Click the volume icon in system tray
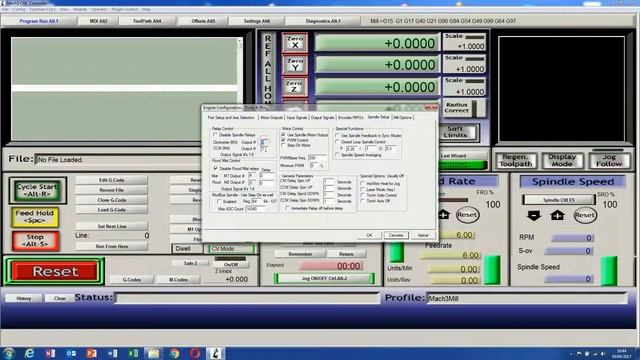The height and width of the screenshot is (360, 640). click(x=603, y=354)
